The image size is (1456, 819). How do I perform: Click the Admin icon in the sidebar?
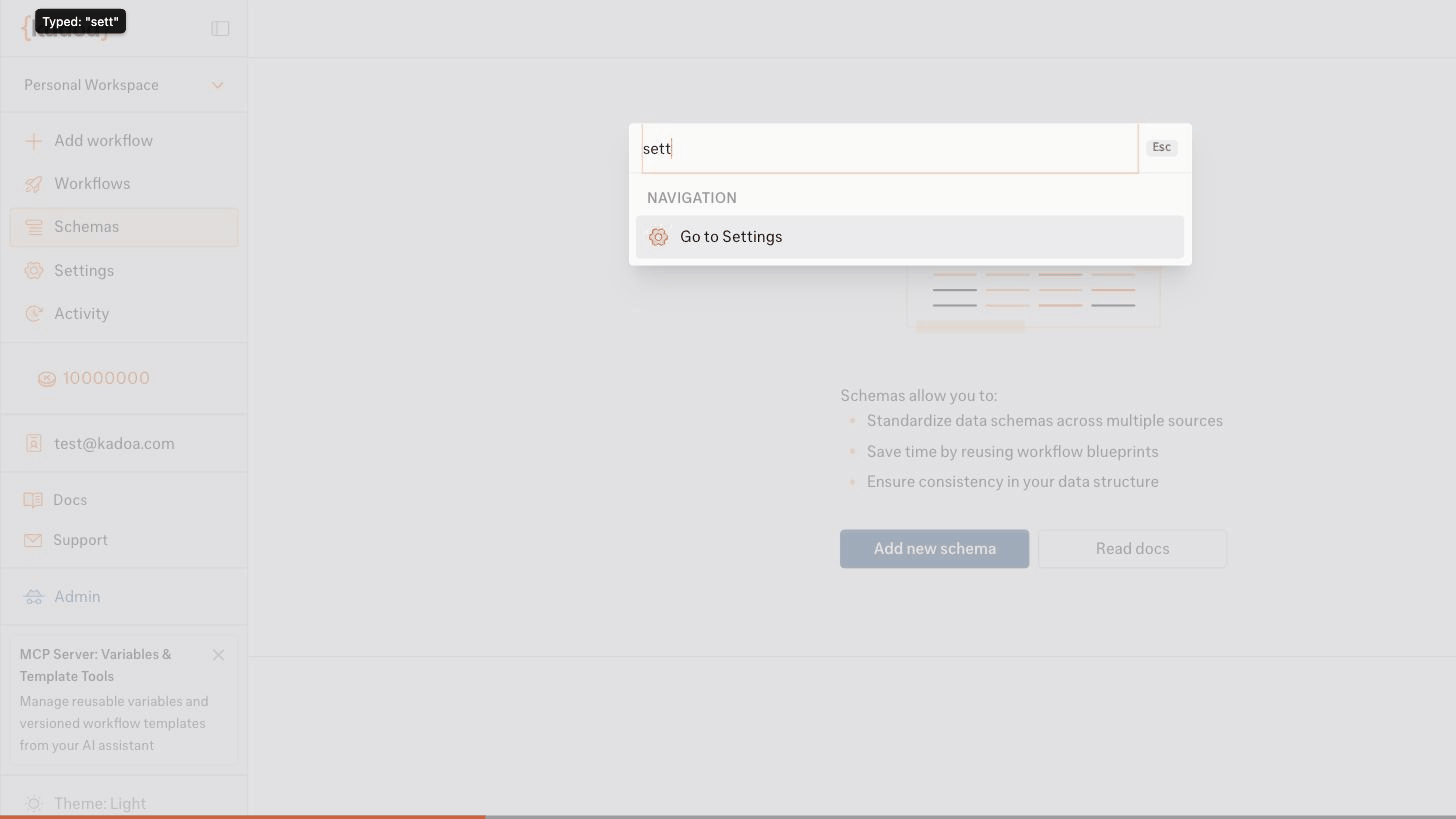click(33, 596)
